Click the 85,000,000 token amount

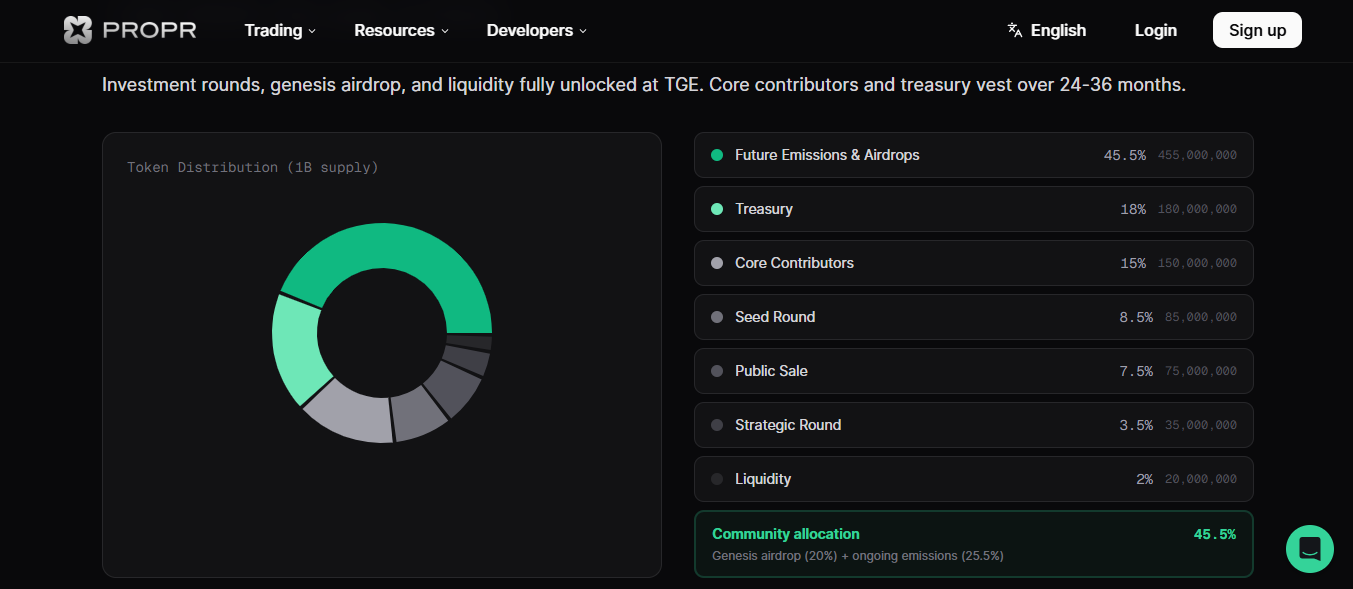pos(1201,317)
